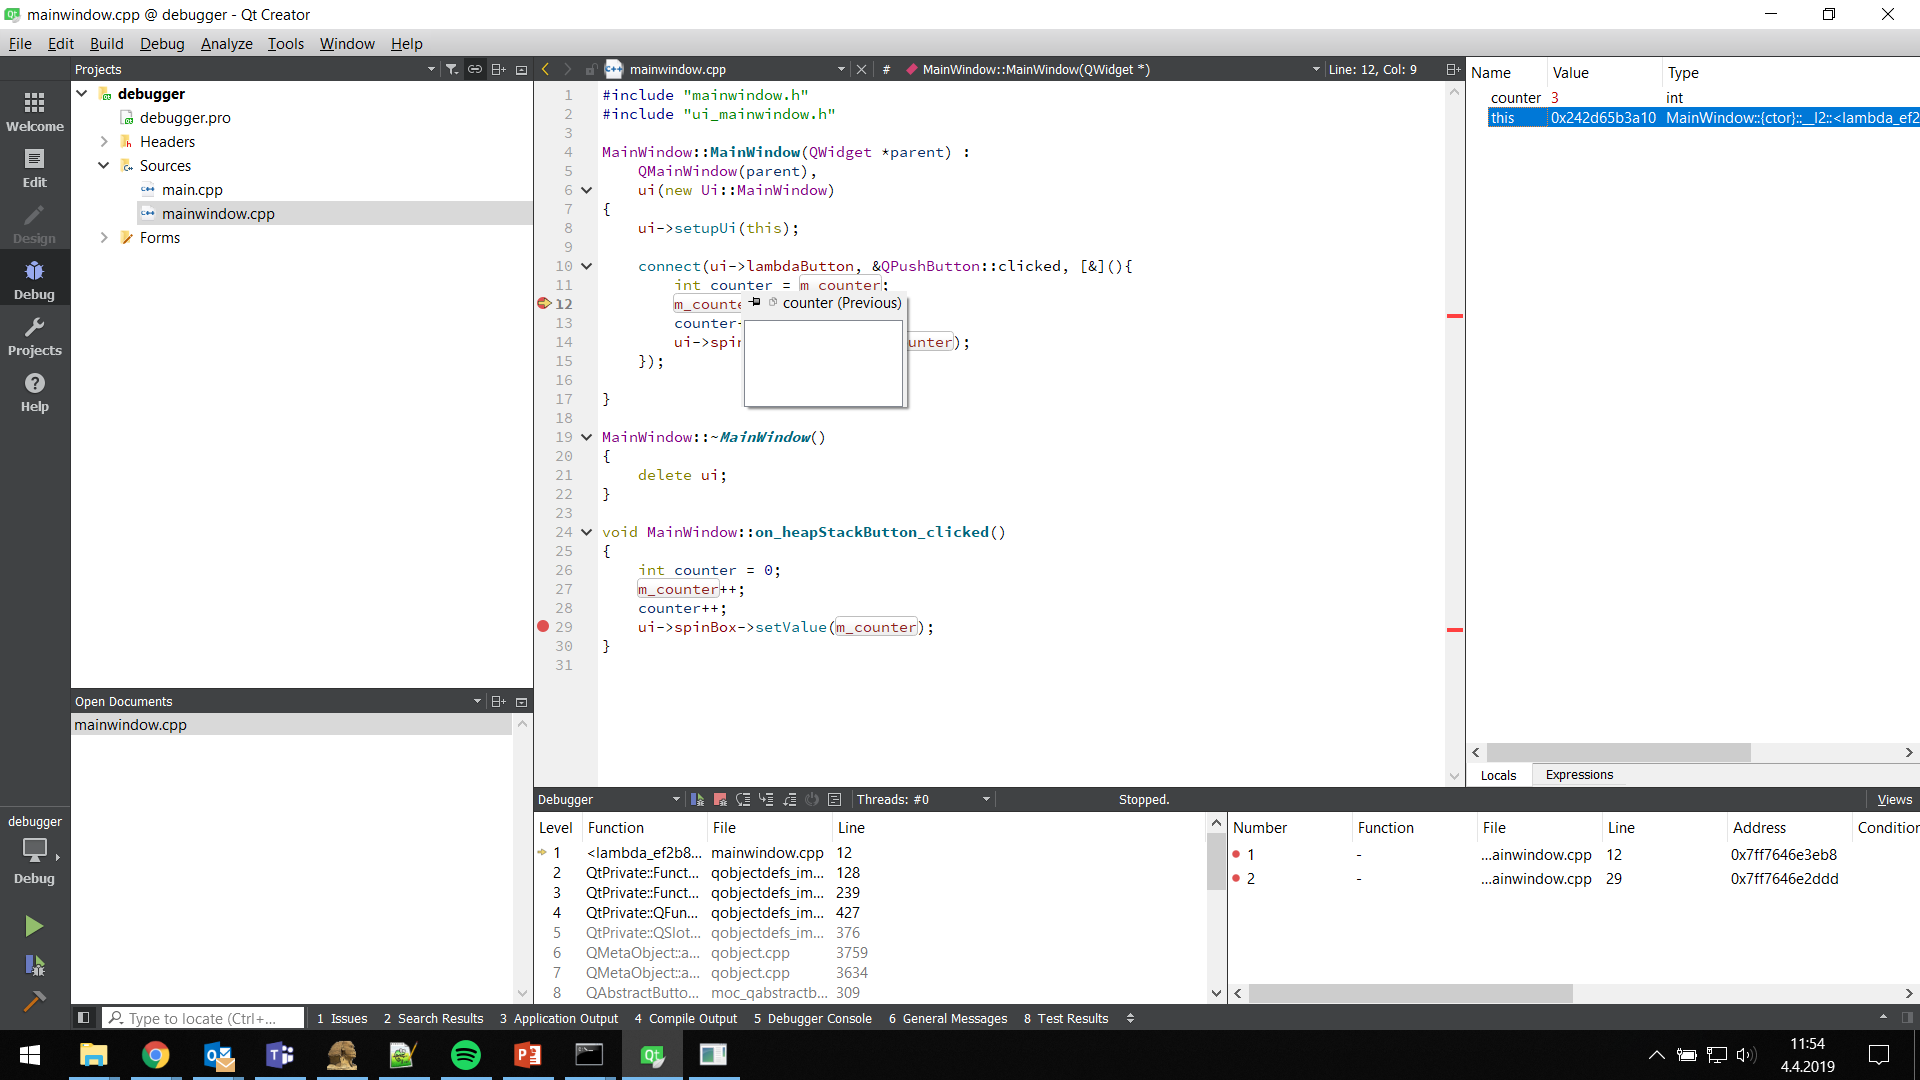Toggle synchronize-with-editor link icon
1920x1080 pixels.
pyautogui.click(x=475, y=69)
